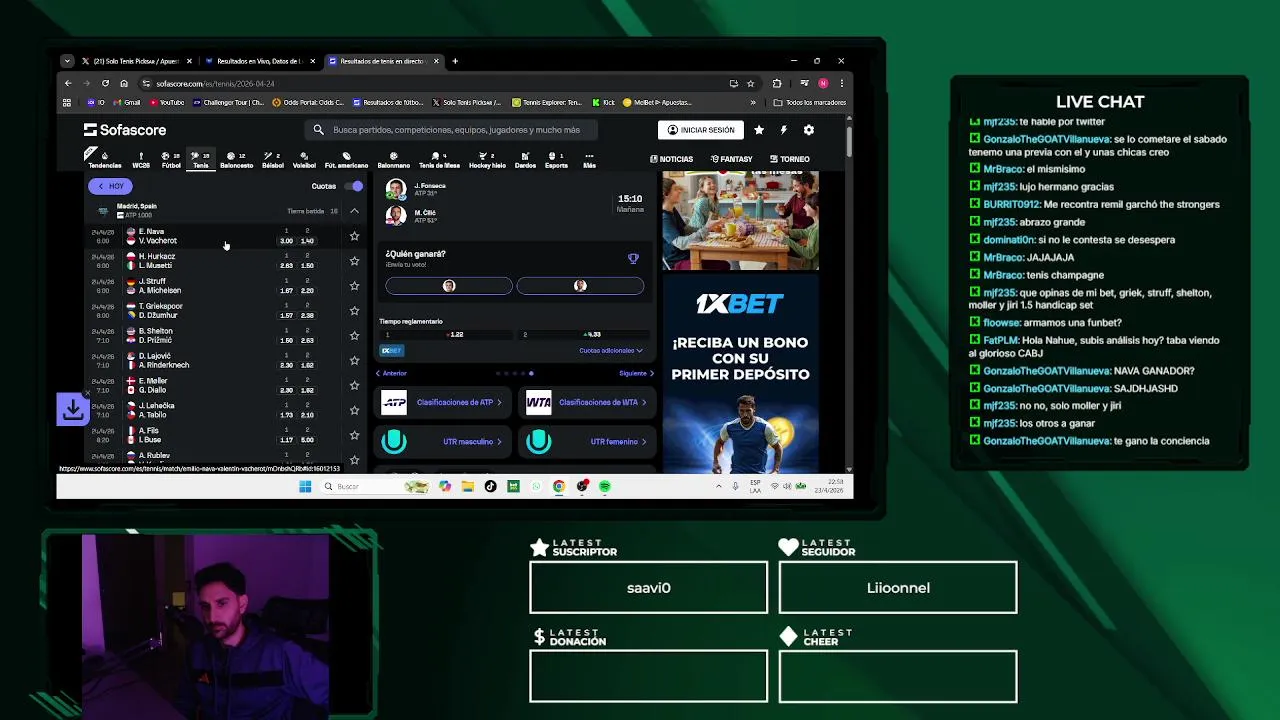Expand Cuotas adicionales

coord(610,351)
